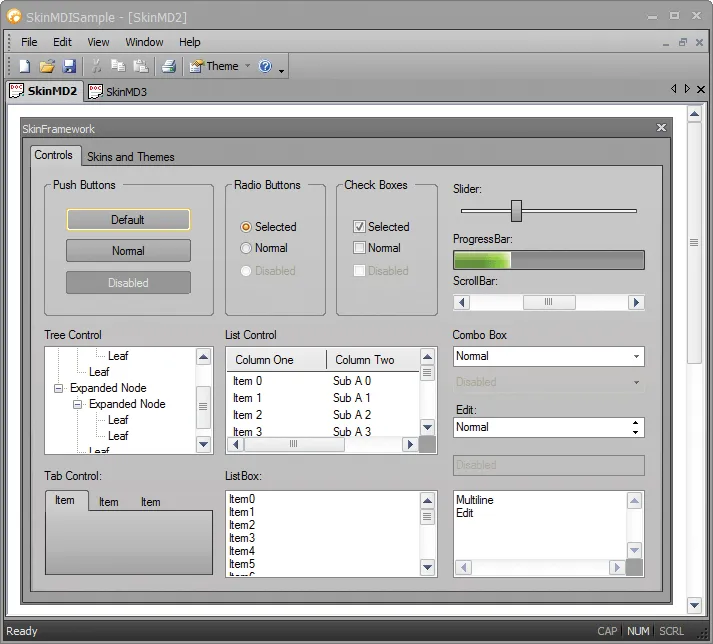Click the Cut scissors toolbar icon
This screenshot has width=713, height=644.
pyautogui.click(x=96, y=66)
